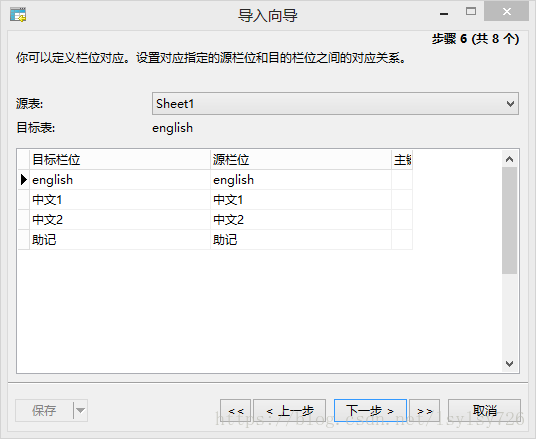Select target field cell 中文1
Screen dimensions: 536x439
coord(120,200)
